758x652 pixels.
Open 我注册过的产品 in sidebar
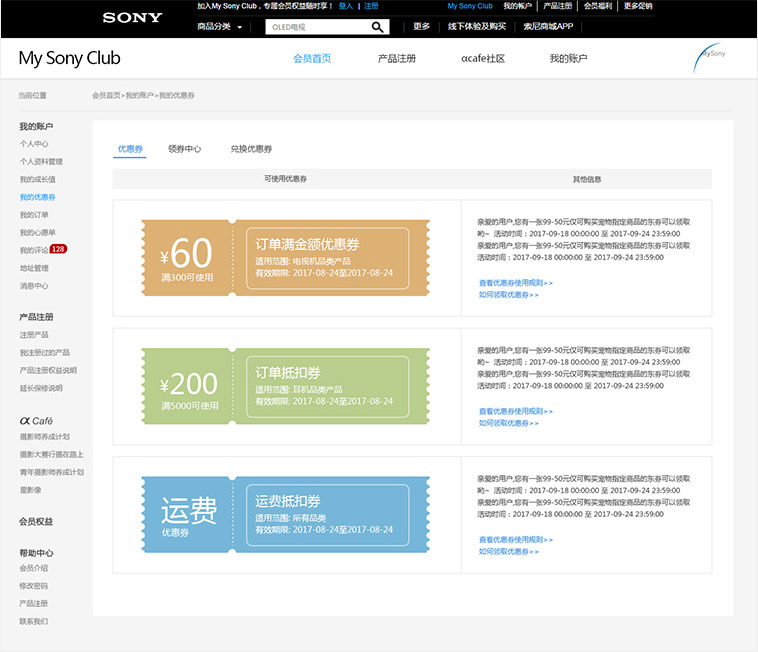[x=44, y=352]
